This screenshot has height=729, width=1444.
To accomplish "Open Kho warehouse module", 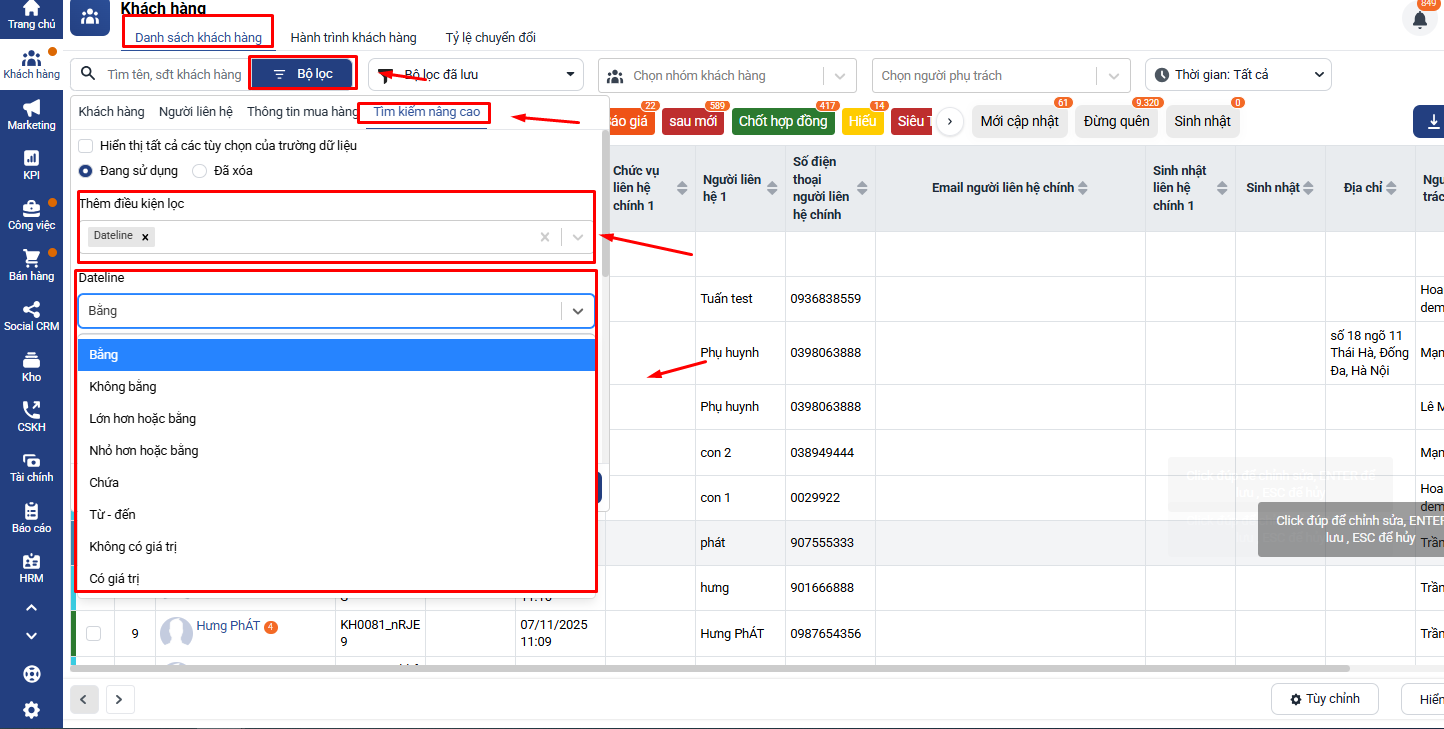I will [31, 367].
